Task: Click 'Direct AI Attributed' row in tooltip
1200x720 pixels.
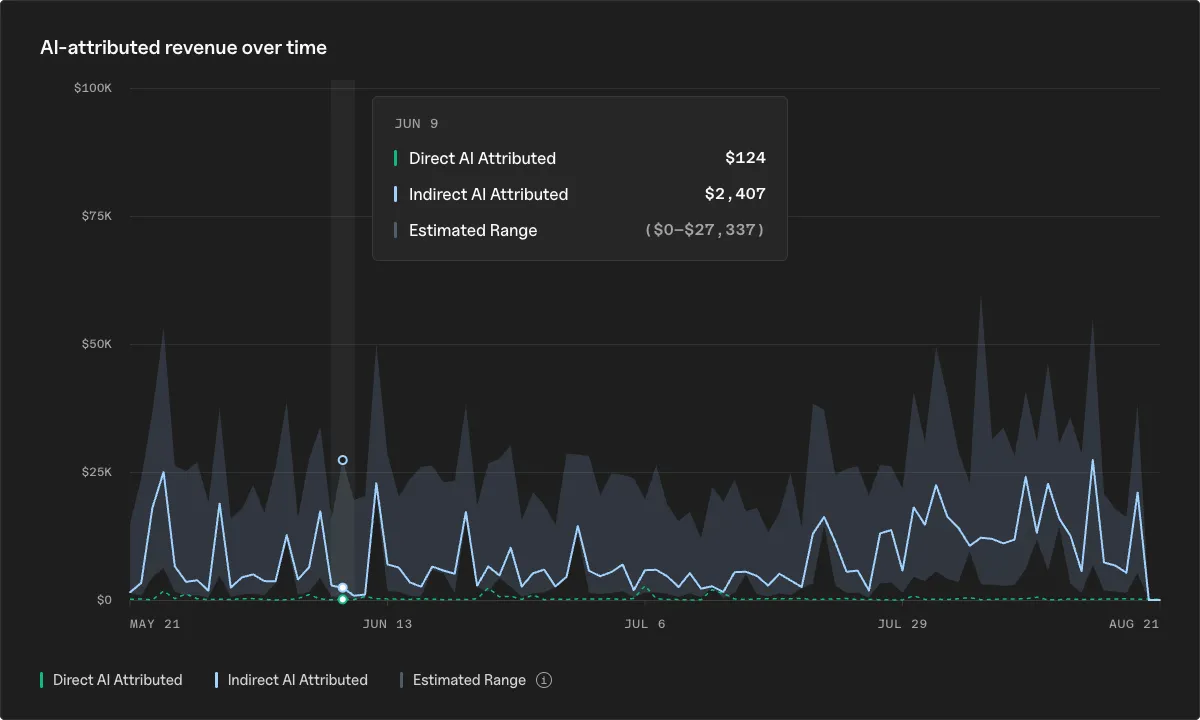Action: [580, 158]
